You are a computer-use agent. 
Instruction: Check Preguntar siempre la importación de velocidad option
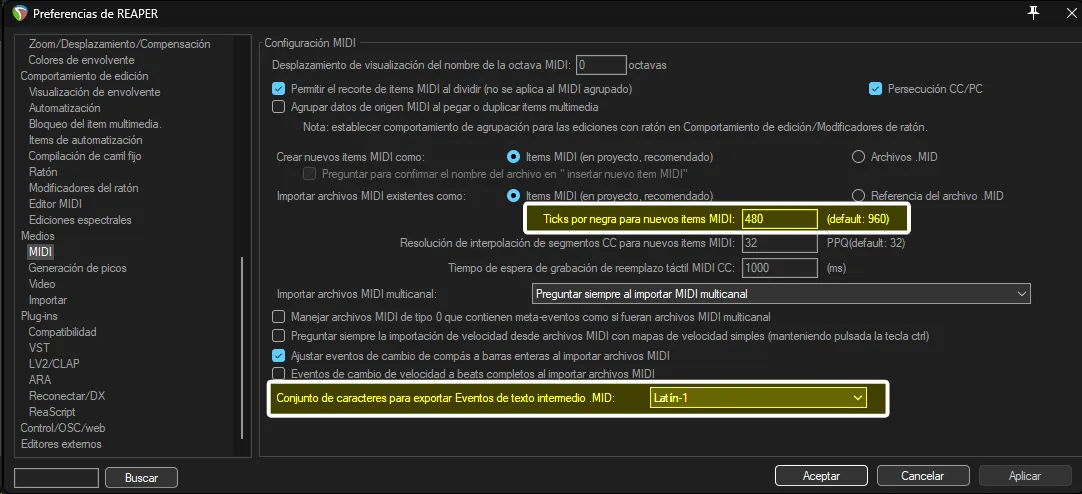(279, 336)
